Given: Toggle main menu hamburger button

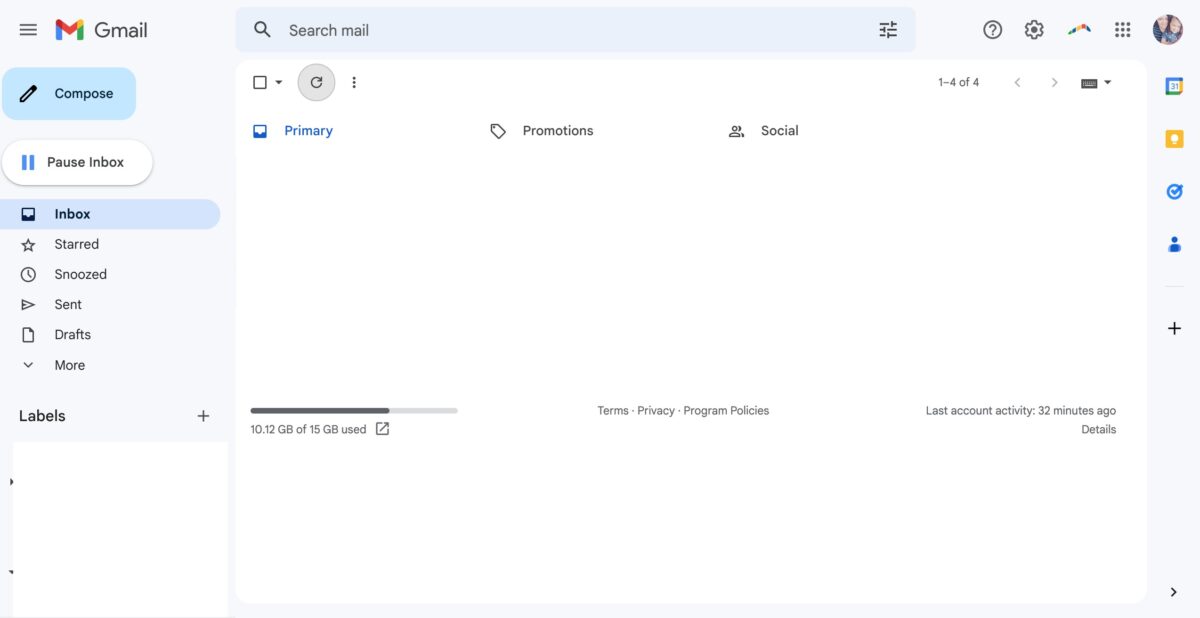Looking at the screenshot, I should pos(28,30).
